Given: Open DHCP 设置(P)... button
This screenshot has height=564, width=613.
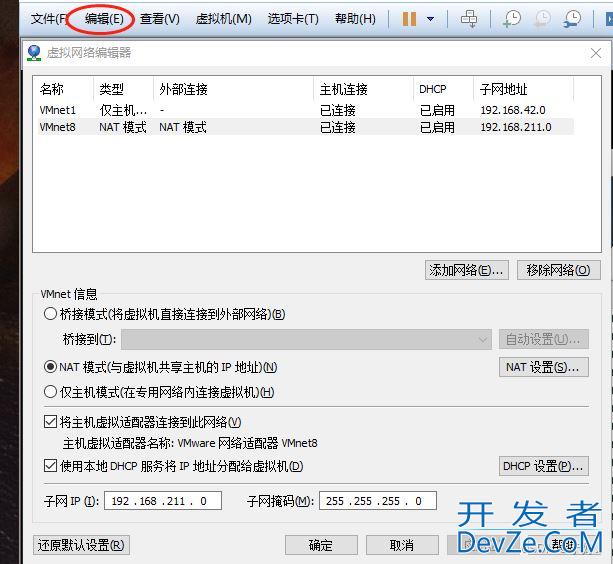Looking at the screenshot, I should click(544, 466).
